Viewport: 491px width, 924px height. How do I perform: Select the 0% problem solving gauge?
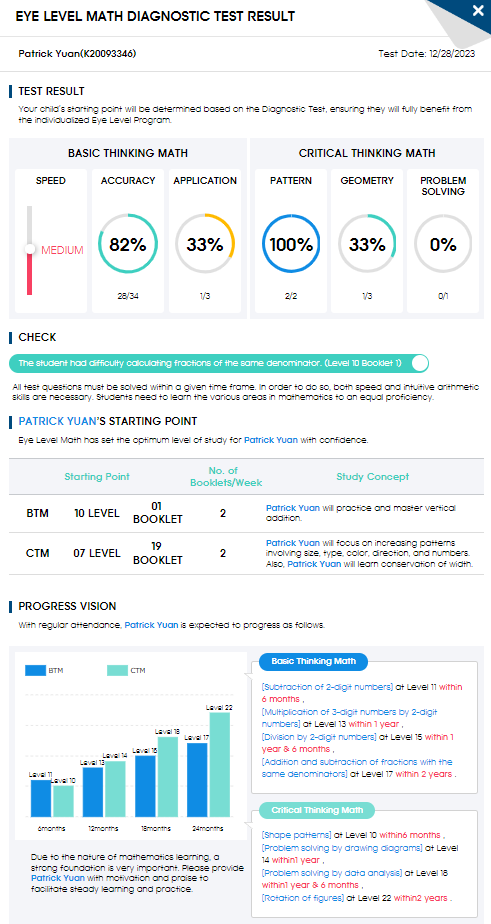(x=443, y=245)
